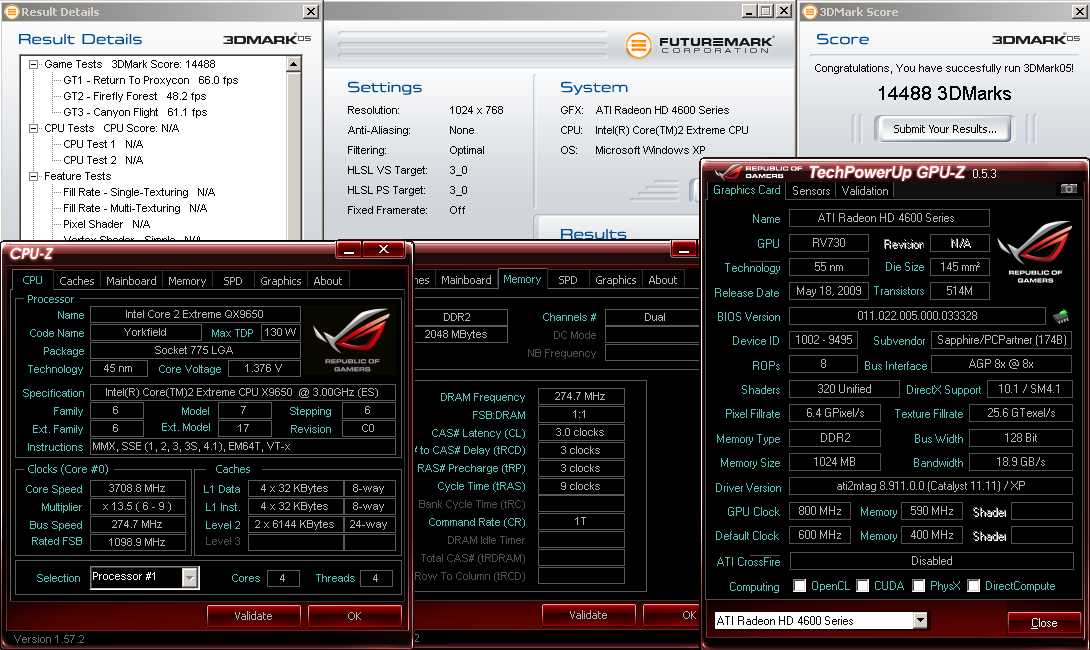This screenshot has height=650, width=1090.
Task: Click the GPU-Z Driver Version field
Action: (x=931, y=486)
